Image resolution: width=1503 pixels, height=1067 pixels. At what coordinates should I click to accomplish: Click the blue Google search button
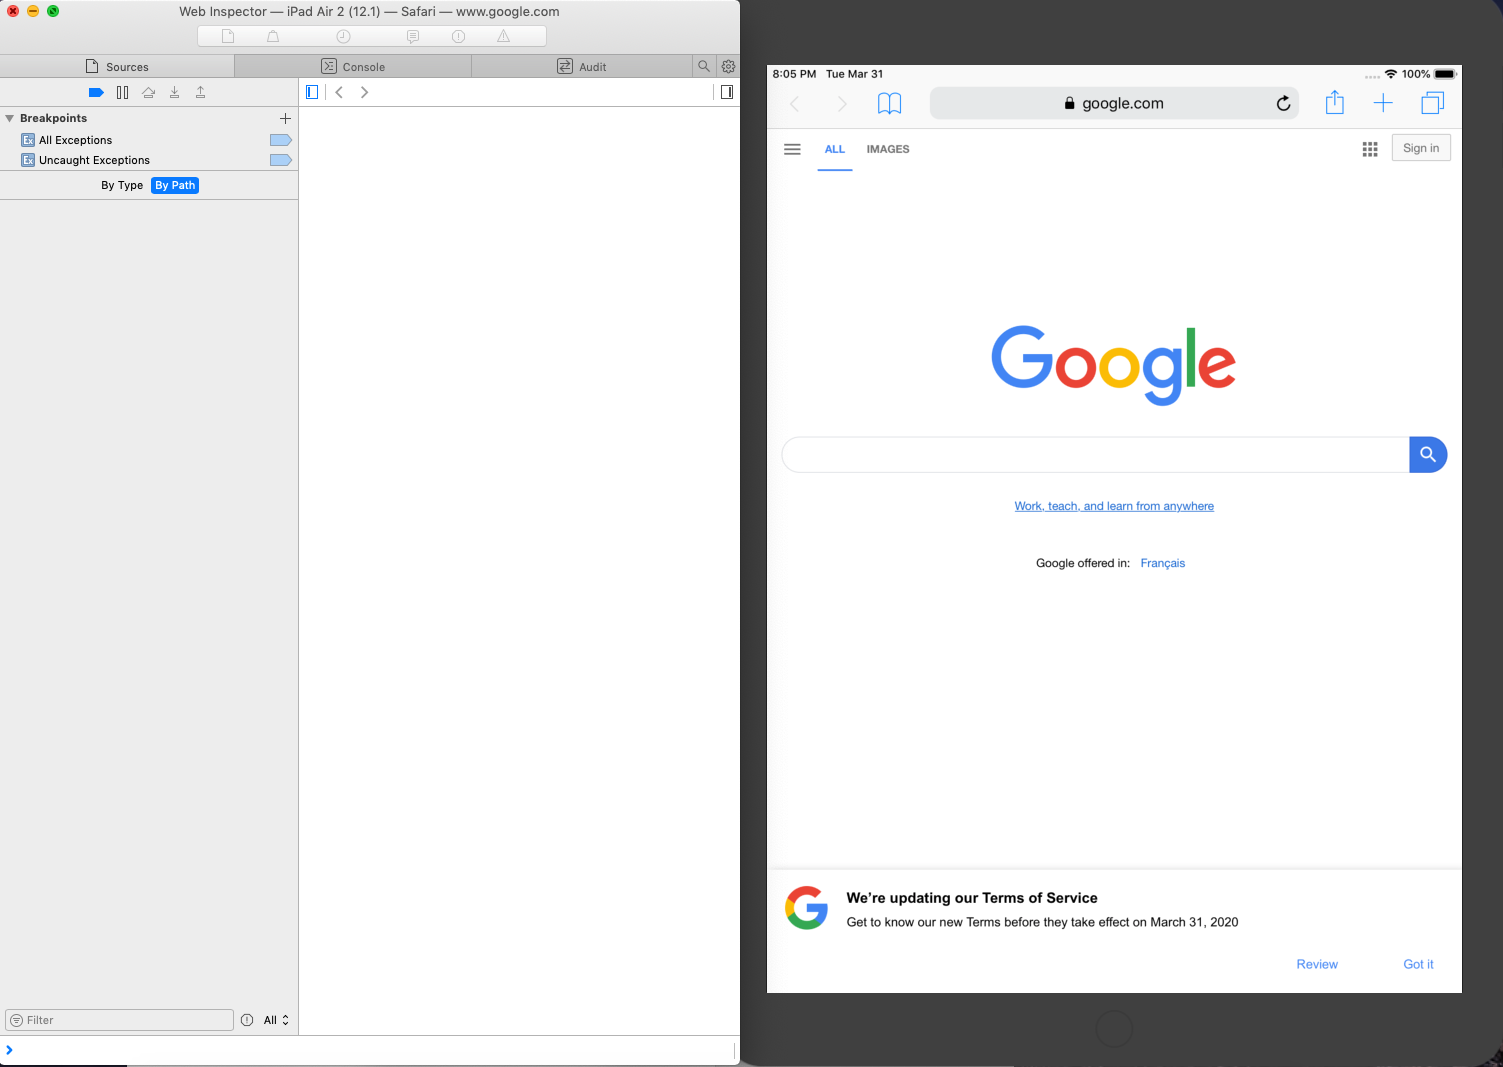coord(1428,454)
